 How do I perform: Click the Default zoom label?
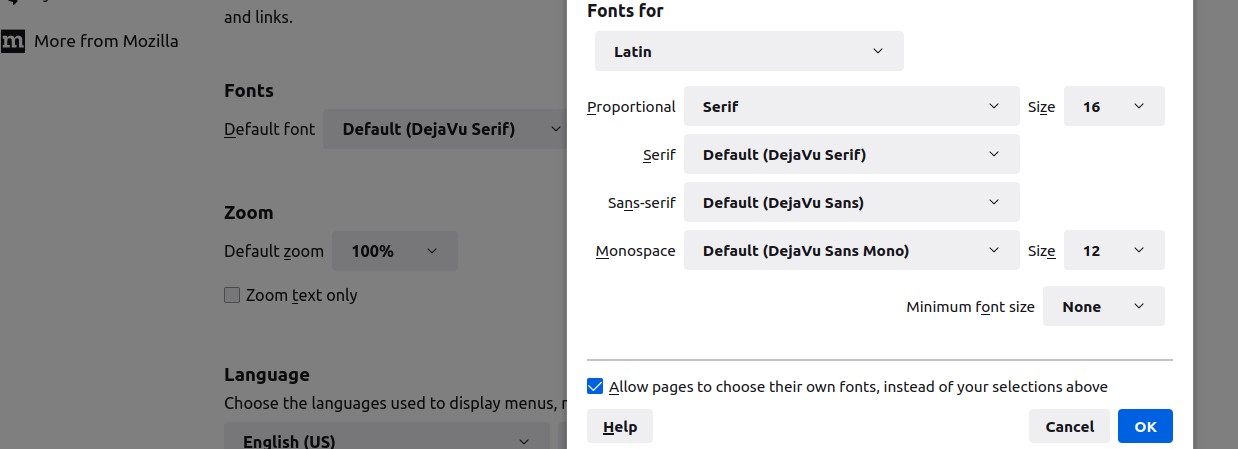click(x=274, y=251)
